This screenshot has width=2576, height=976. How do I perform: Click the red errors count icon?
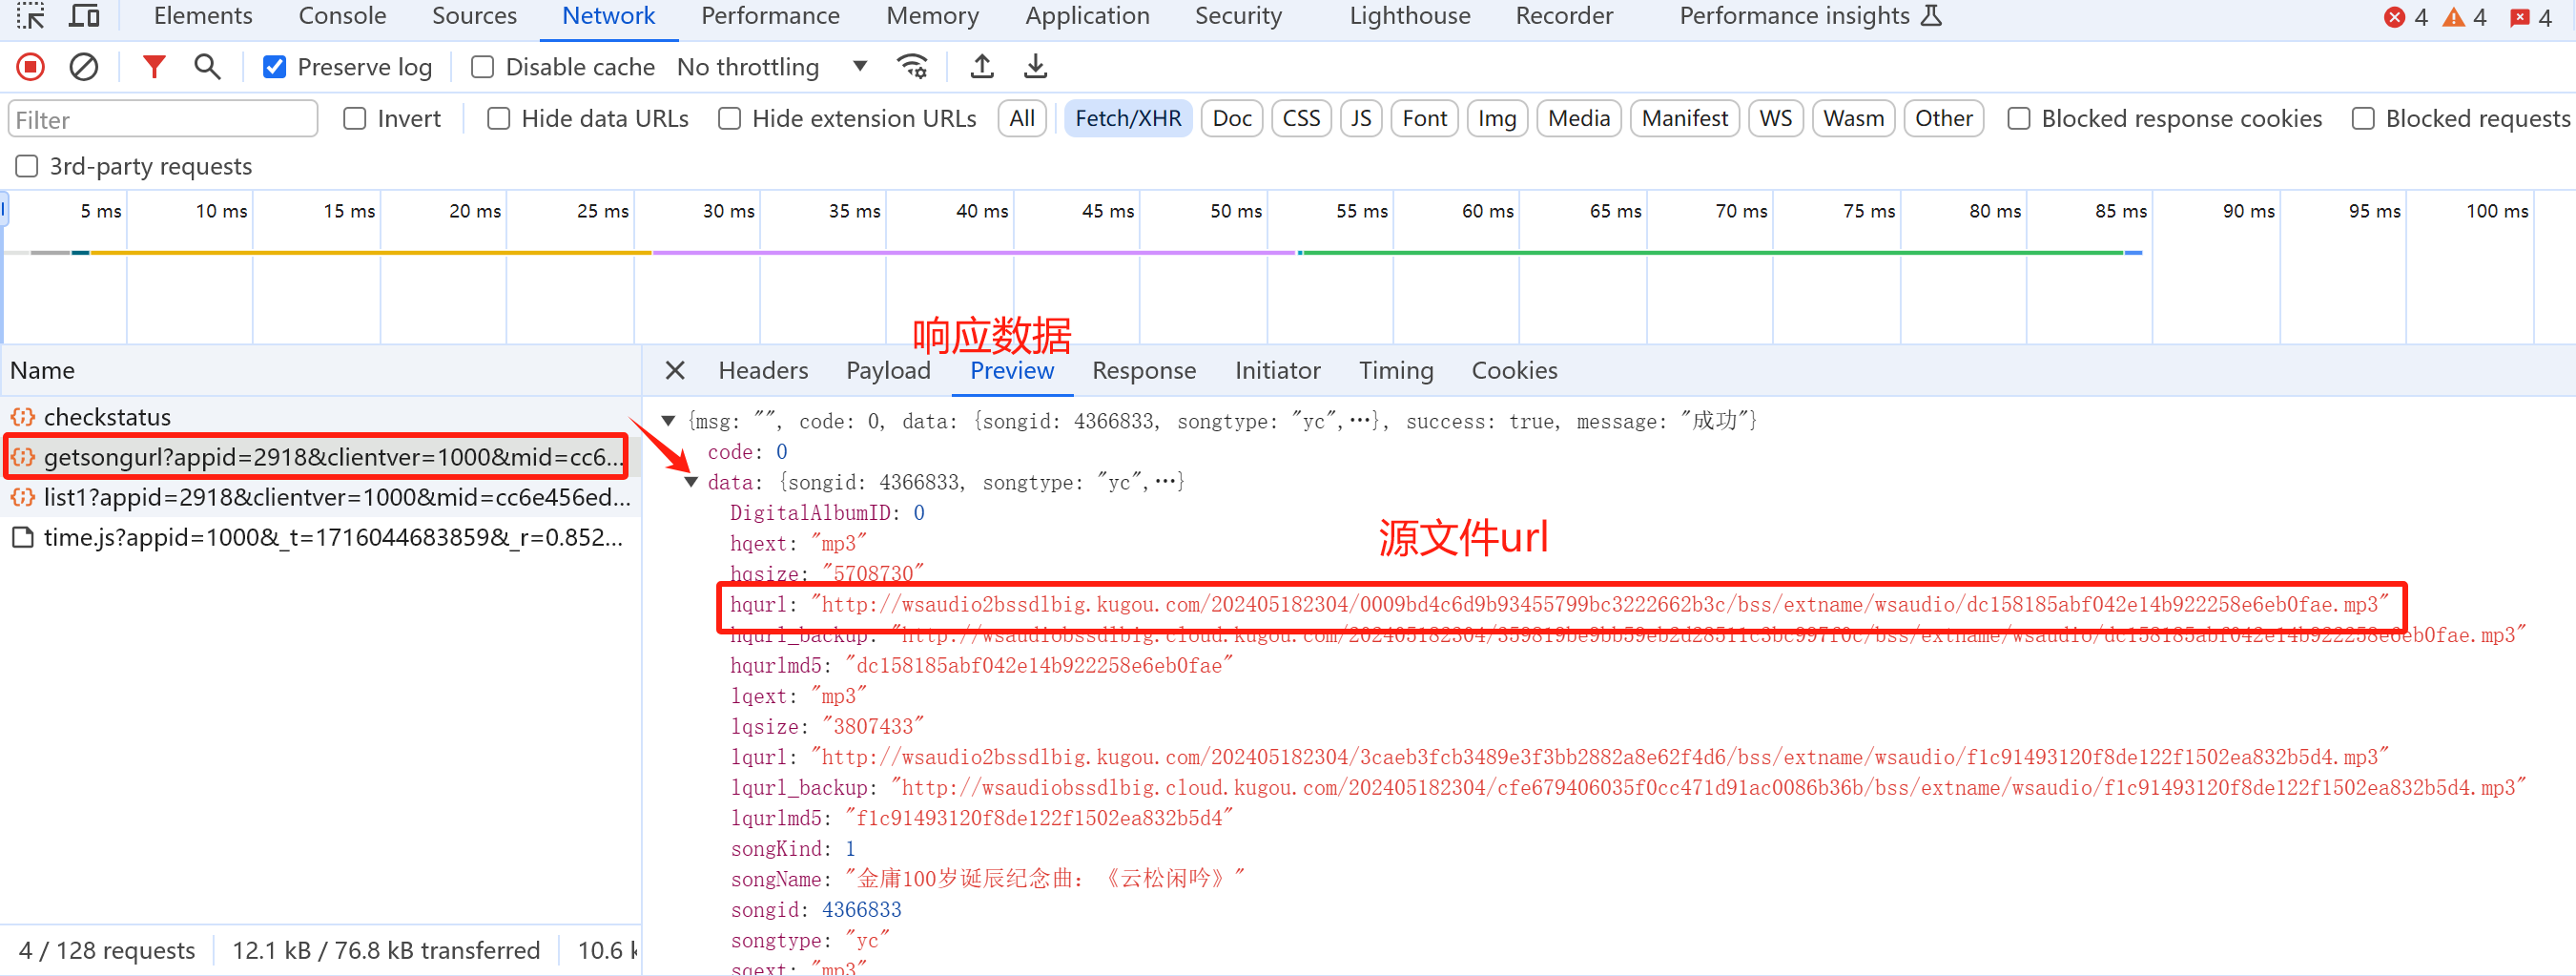tap(2395, 17)
